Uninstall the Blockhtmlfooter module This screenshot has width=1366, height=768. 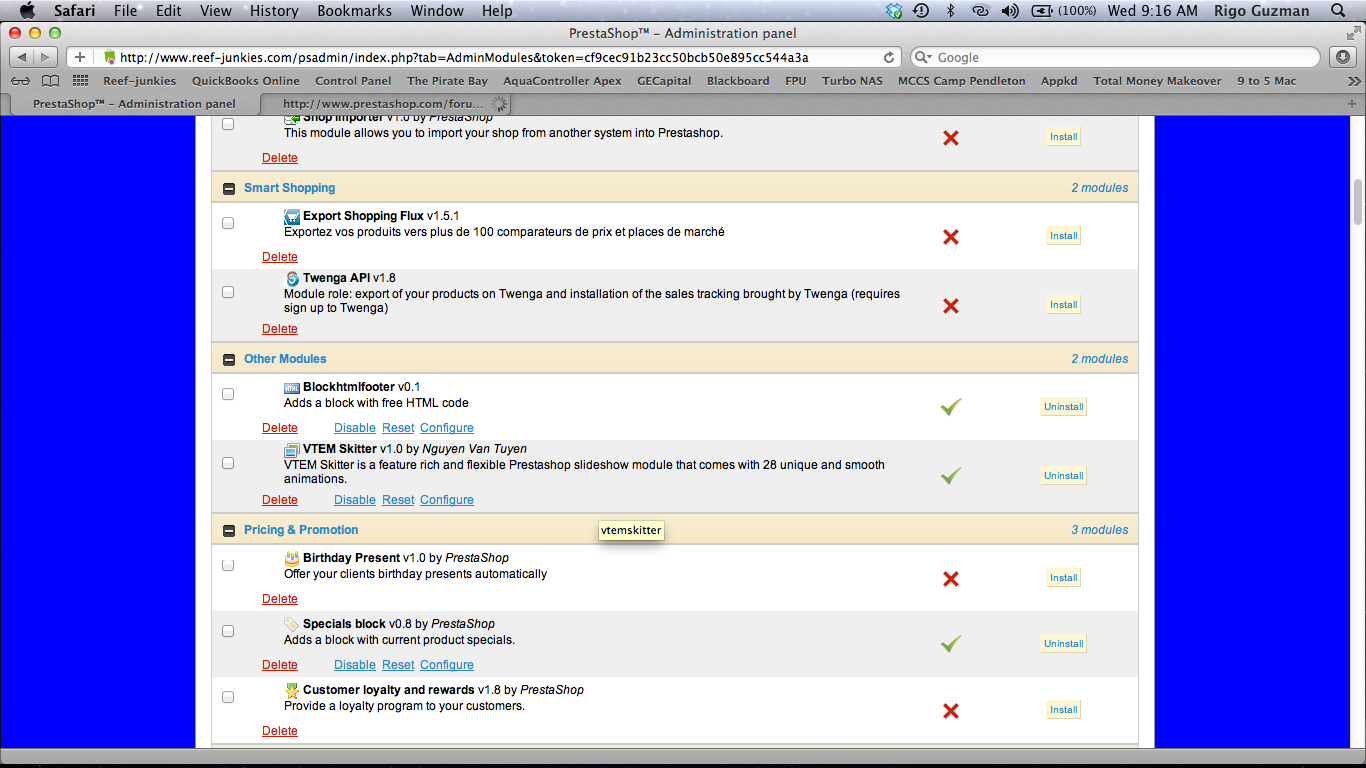(x=1063, y=407)
